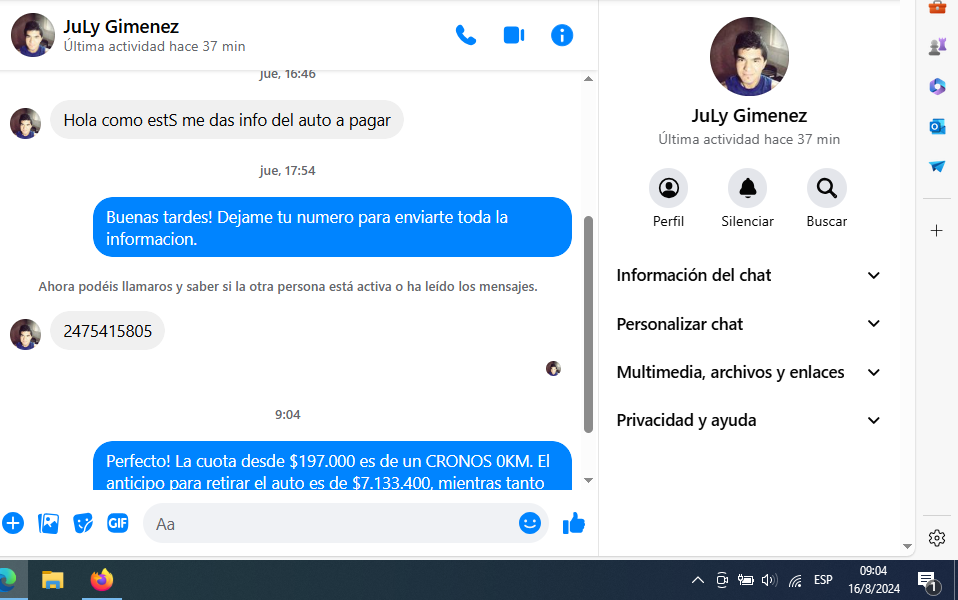958x600 pixels.
Task: Click the 'Perfecto! La cuota desde' message
Action: [x=332, y=466]
